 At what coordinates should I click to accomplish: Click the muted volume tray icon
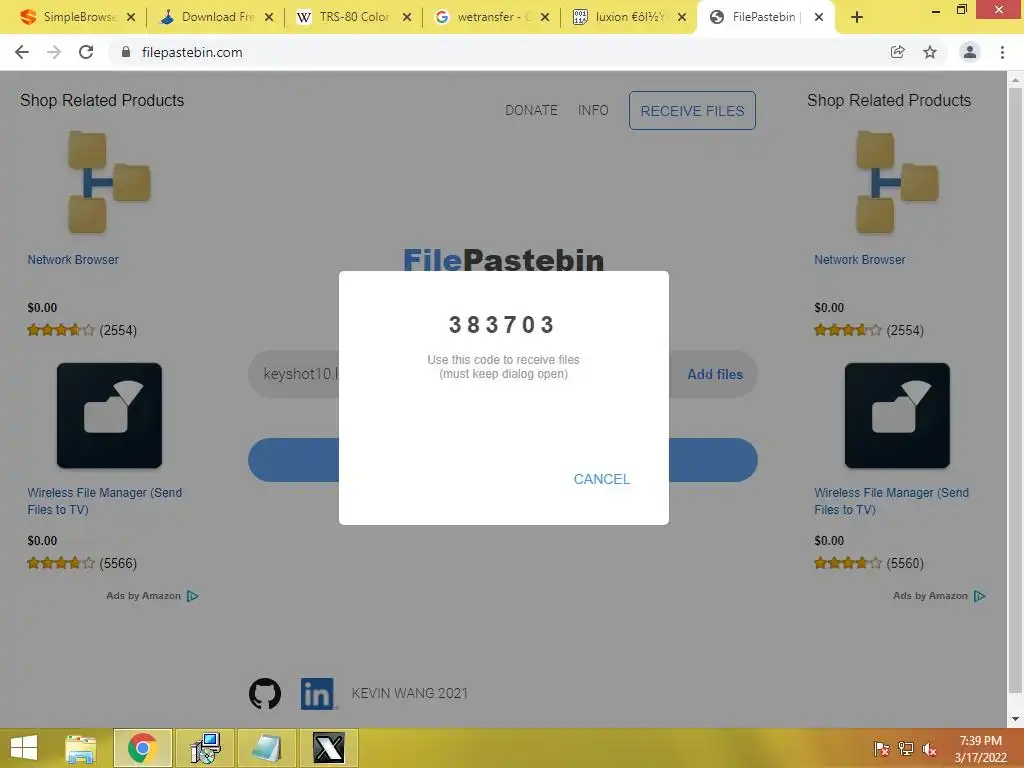click(x=929, y=748)
